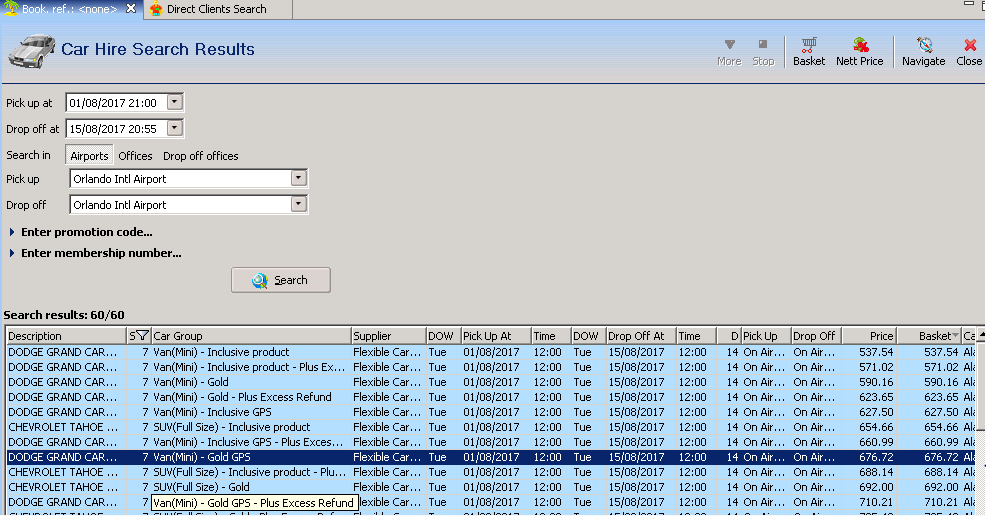Click the Nett Price icon
Image resolution: width=986 pixels, height=516 pixels.
click(859, 51)
